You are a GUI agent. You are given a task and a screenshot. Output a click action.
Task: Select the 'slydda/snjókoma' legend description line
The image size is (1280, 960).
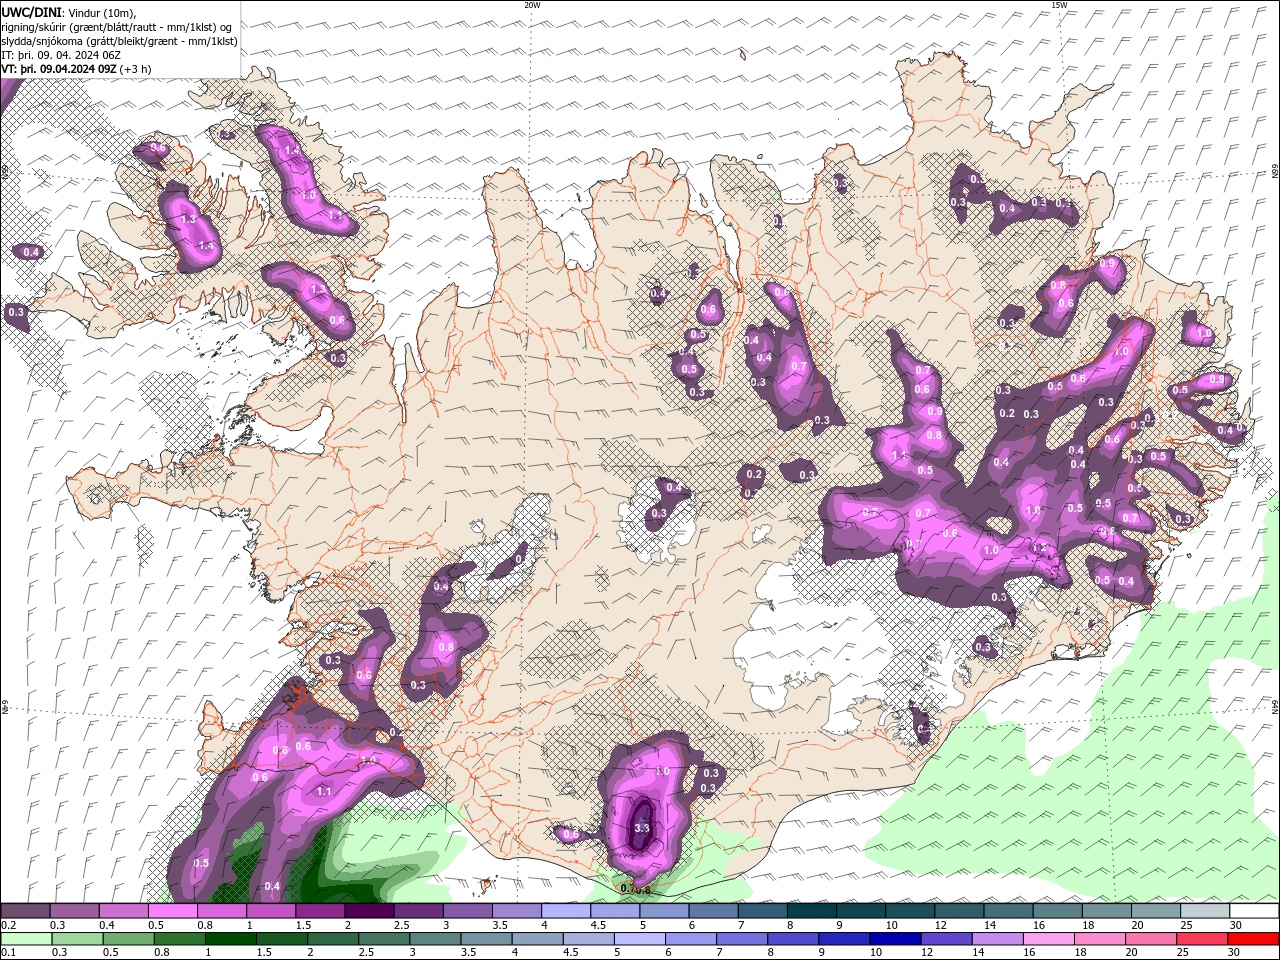[x=120, y=41]
